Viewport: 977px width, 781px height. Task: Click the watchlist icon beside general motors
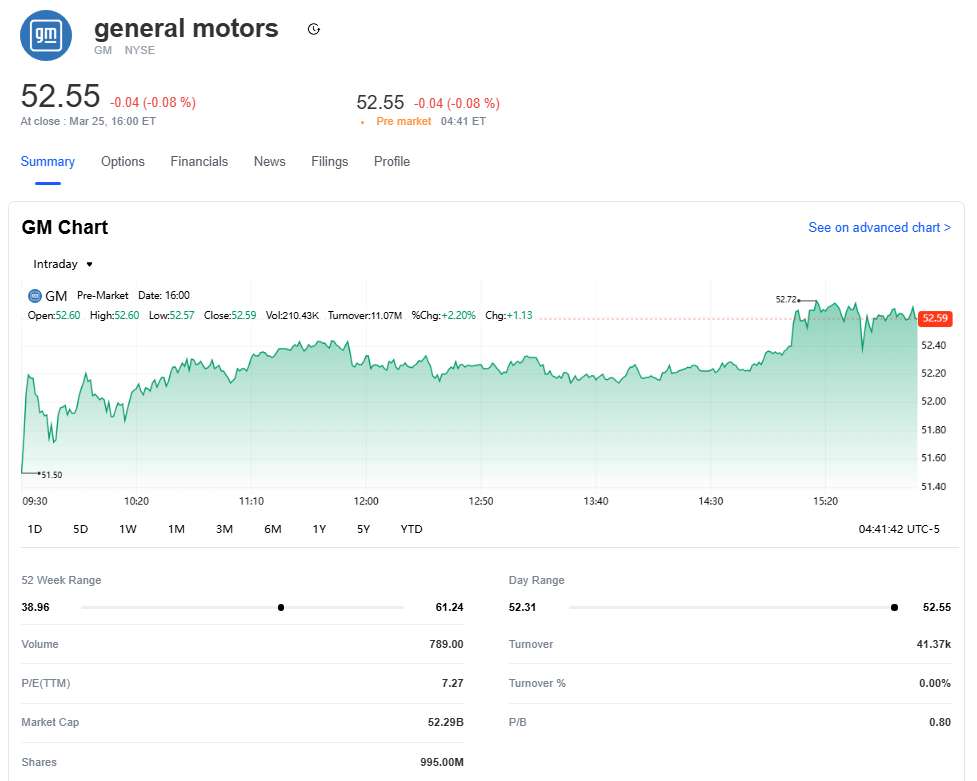[313, 30]
